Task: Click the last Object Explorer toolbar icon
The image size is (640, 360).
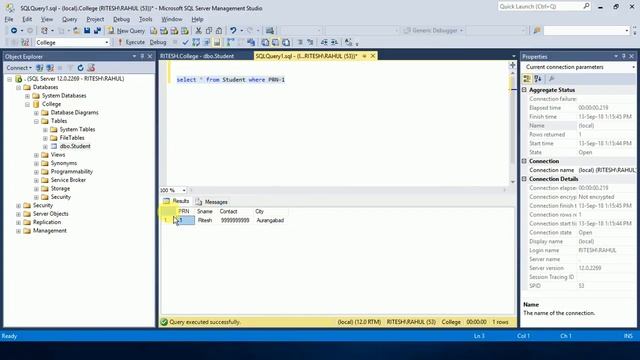Action: (91, 68)
